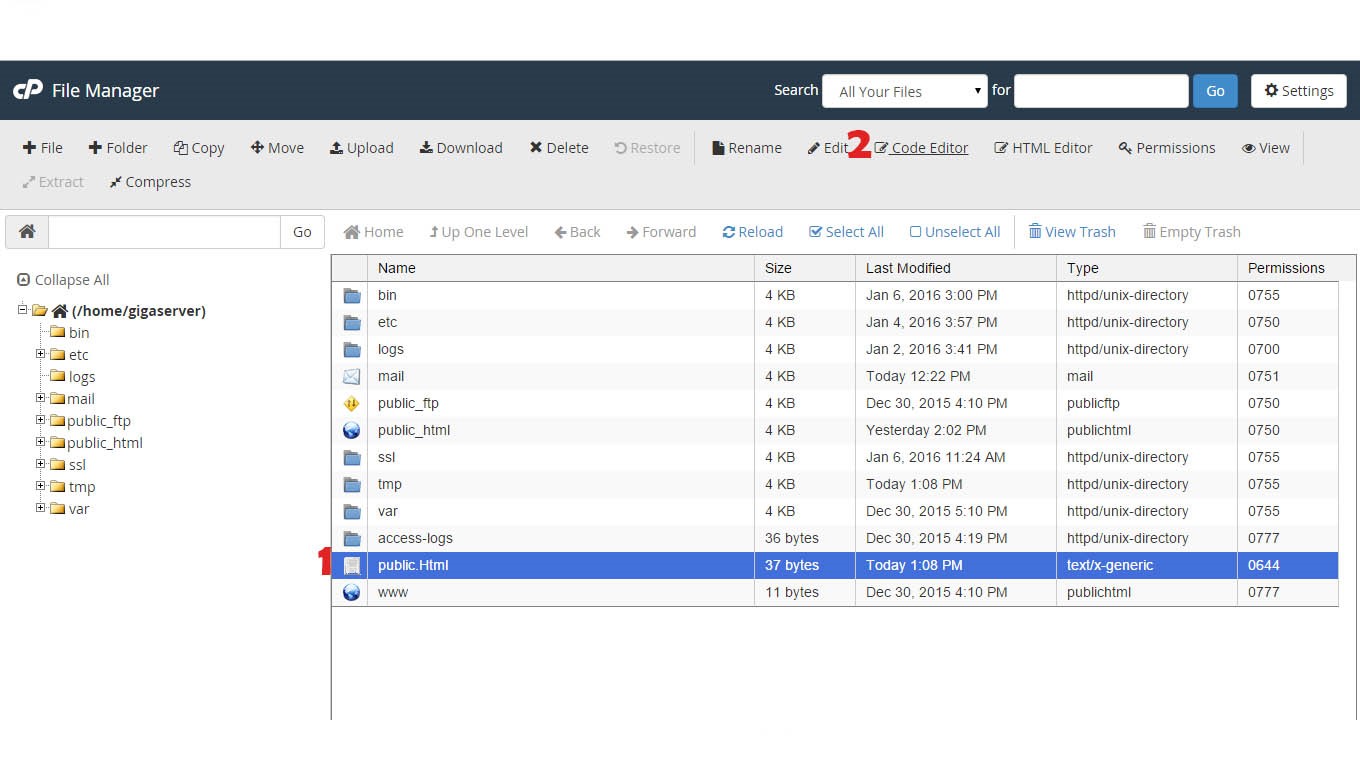Create a new file with File button
Viewport: 1360px width, 768px height.
tap(42, 148)
